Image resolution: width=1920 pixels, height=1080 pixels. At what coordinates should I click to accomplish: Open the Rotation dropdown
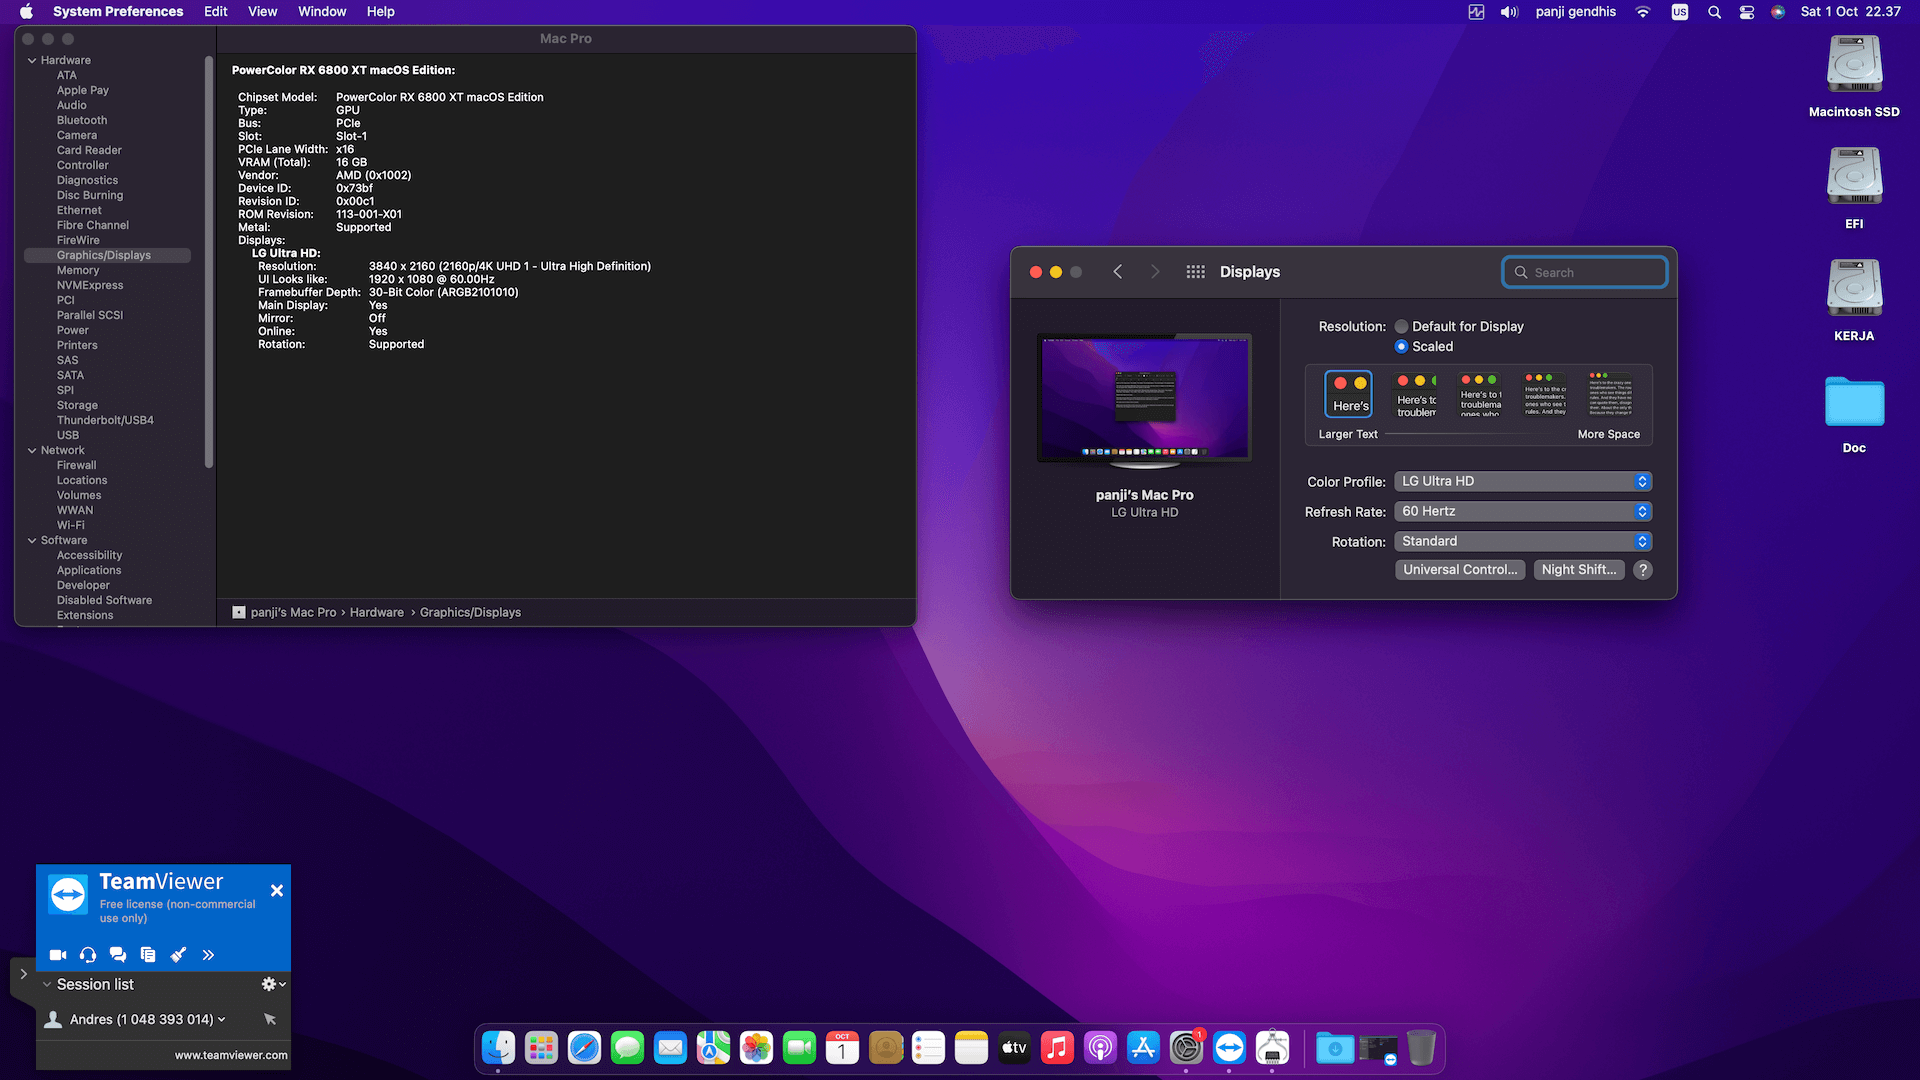coord(1523,541)
